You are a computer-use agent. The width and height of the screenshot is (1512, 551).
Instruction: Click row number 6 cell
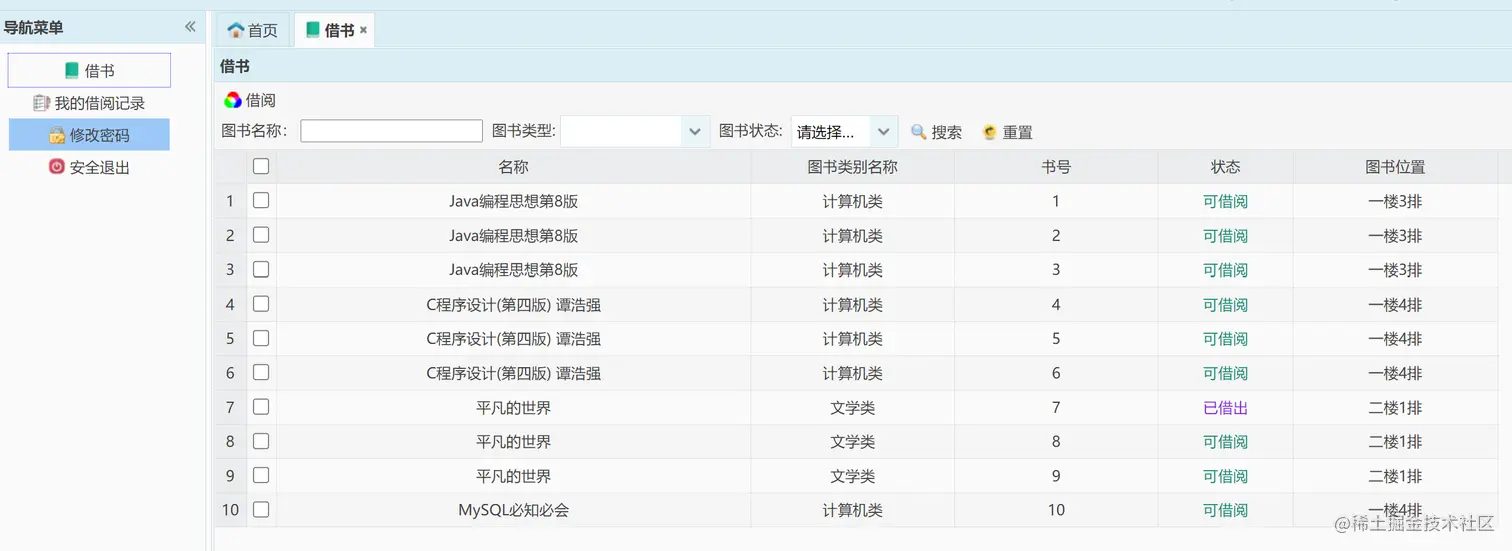pyautogui.click(x=230, y=373)
